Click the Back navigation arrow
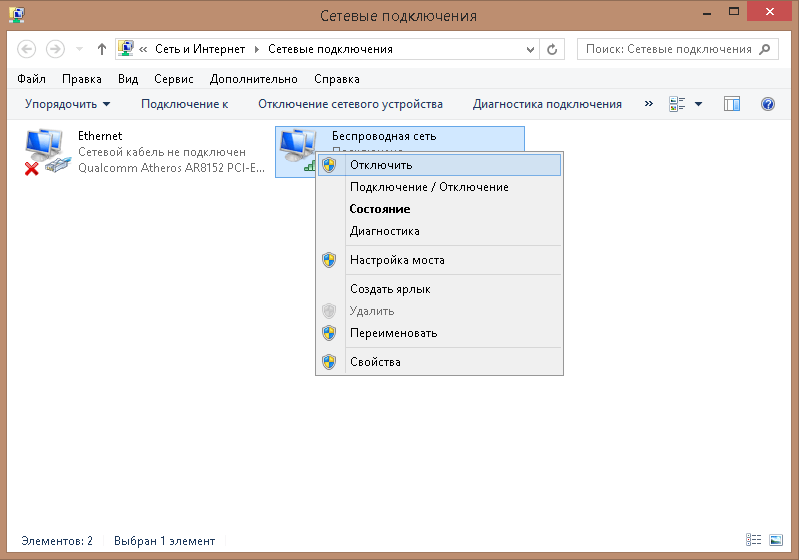799x560 pixels. [x=26, y=49]
